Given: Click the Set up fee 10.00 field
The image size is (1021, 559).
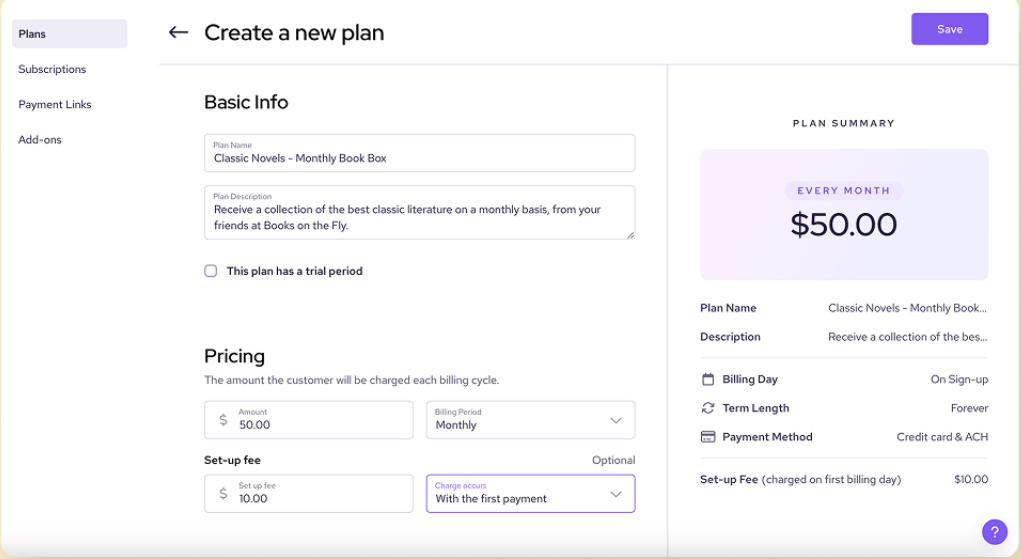Looking at the screenshot, I should point(309,493).
